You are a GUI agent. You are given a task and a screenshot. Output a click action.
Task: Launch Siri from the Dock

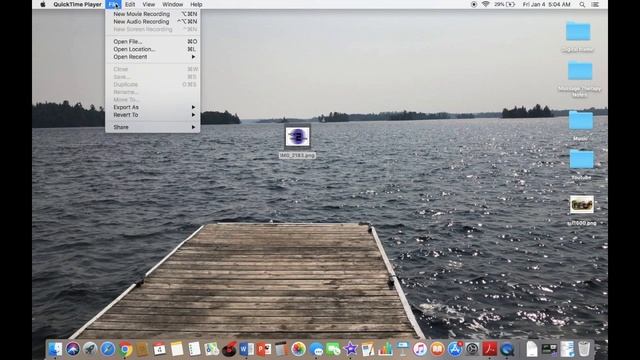click(x=73, y=349)
